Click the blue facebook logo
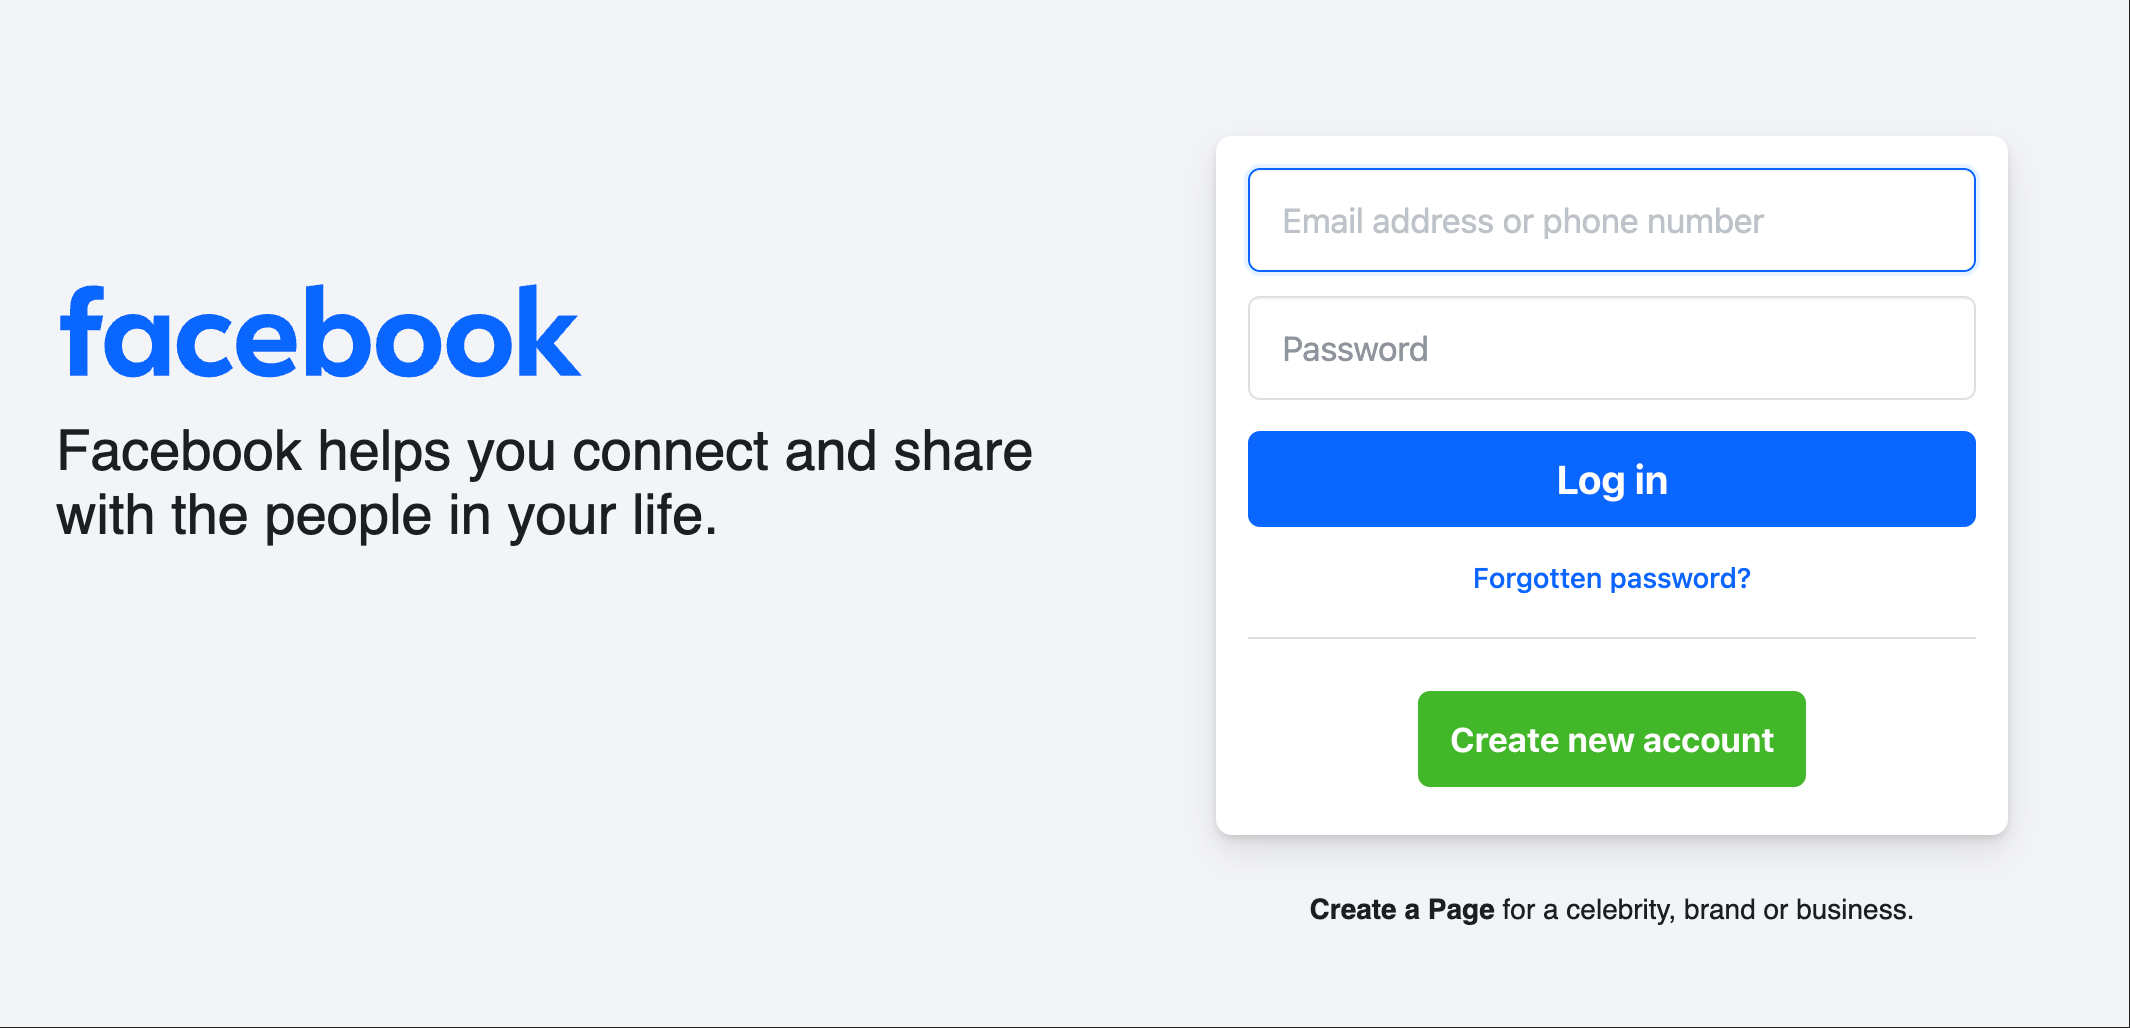 point(320,333)
